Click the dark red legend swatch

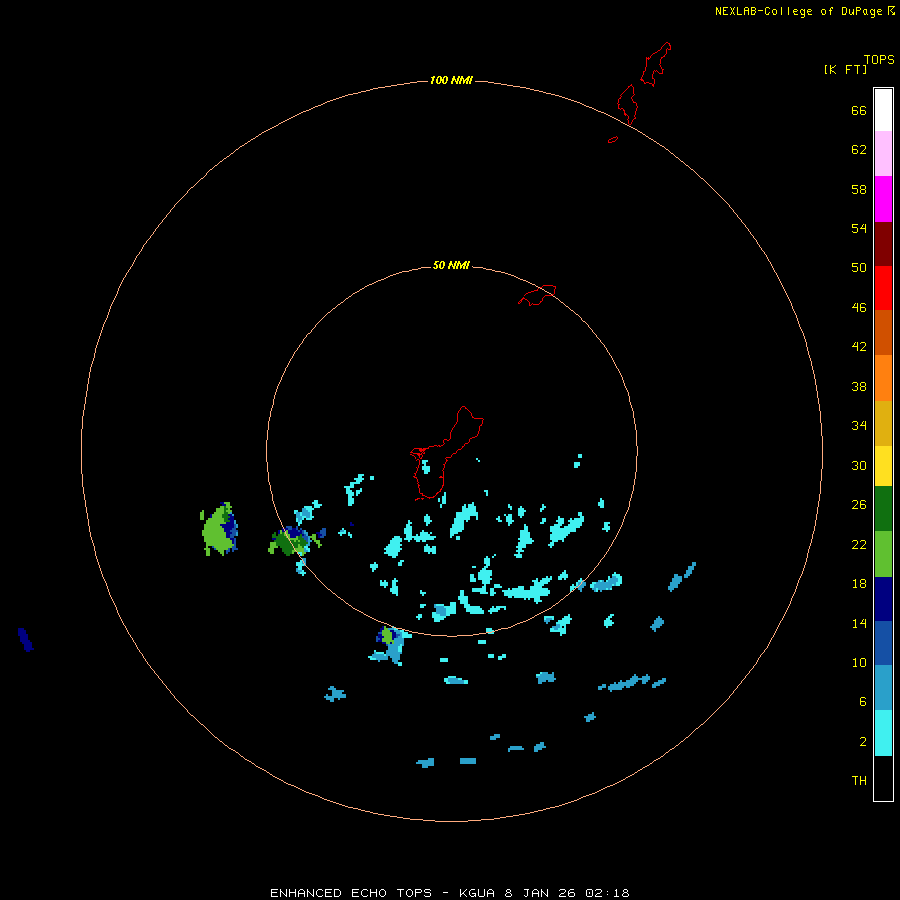[x=883, y=244]
